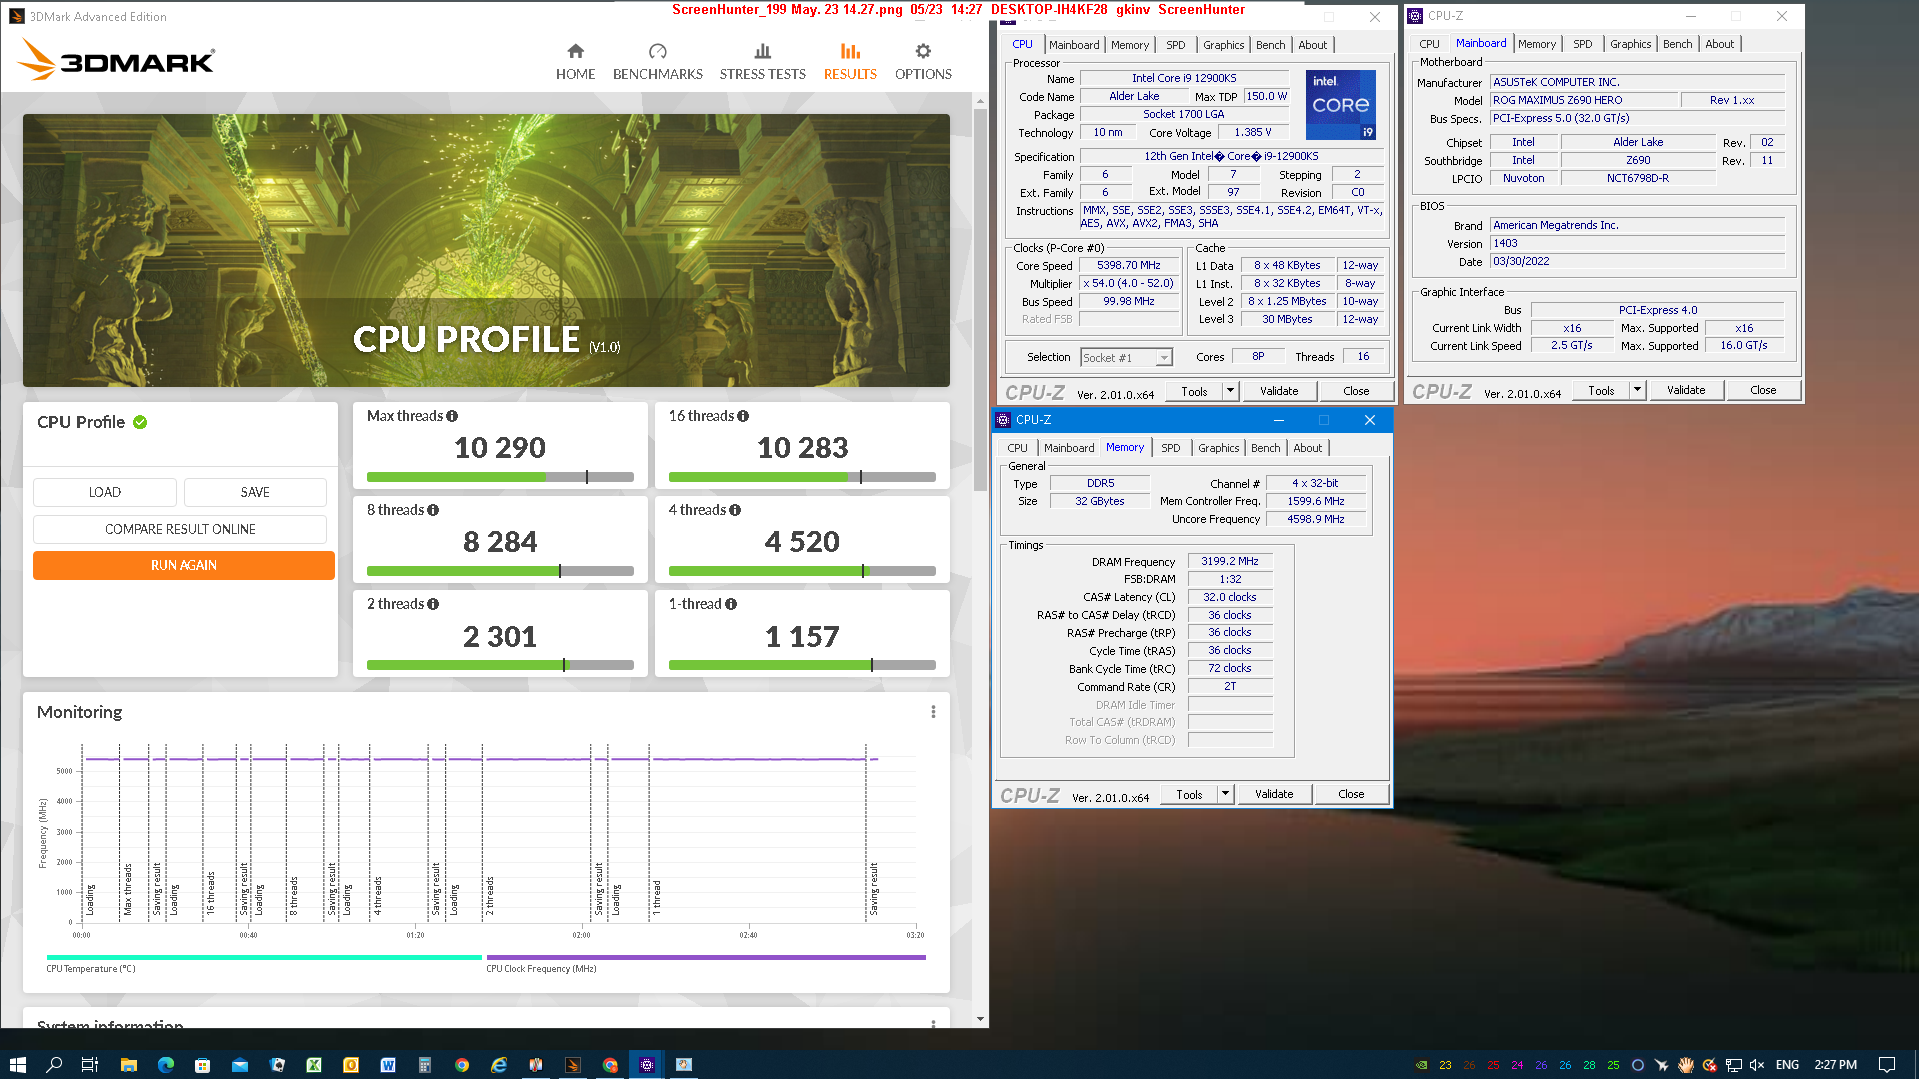
Task: Click the DRAM Frequency 3199.2 MHz value
Action: point(1230,562)
